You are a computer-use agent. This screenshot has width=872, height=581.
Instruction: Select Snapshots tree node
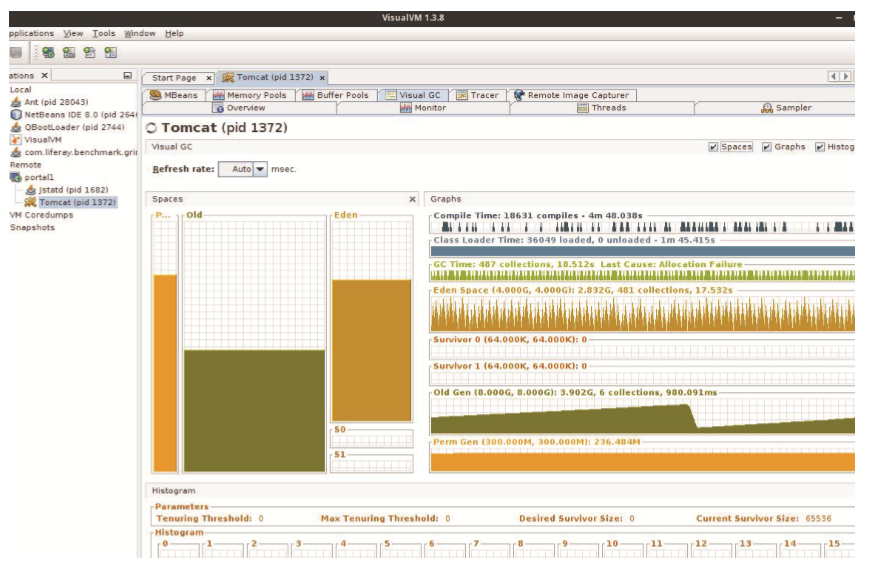pyautogui.click(x=32, y=227)
